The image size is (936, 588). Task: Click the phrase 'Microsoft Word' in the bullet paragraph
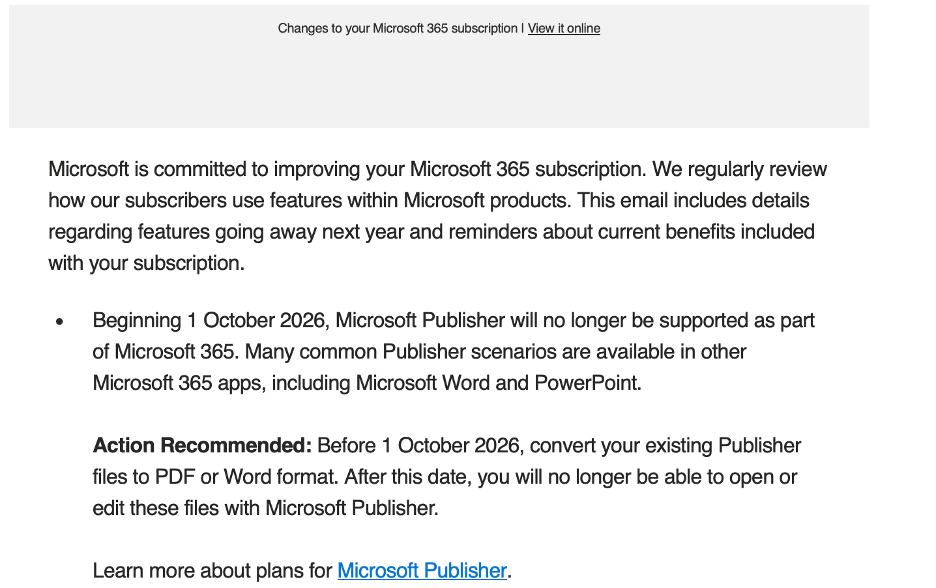click(423, 383)
